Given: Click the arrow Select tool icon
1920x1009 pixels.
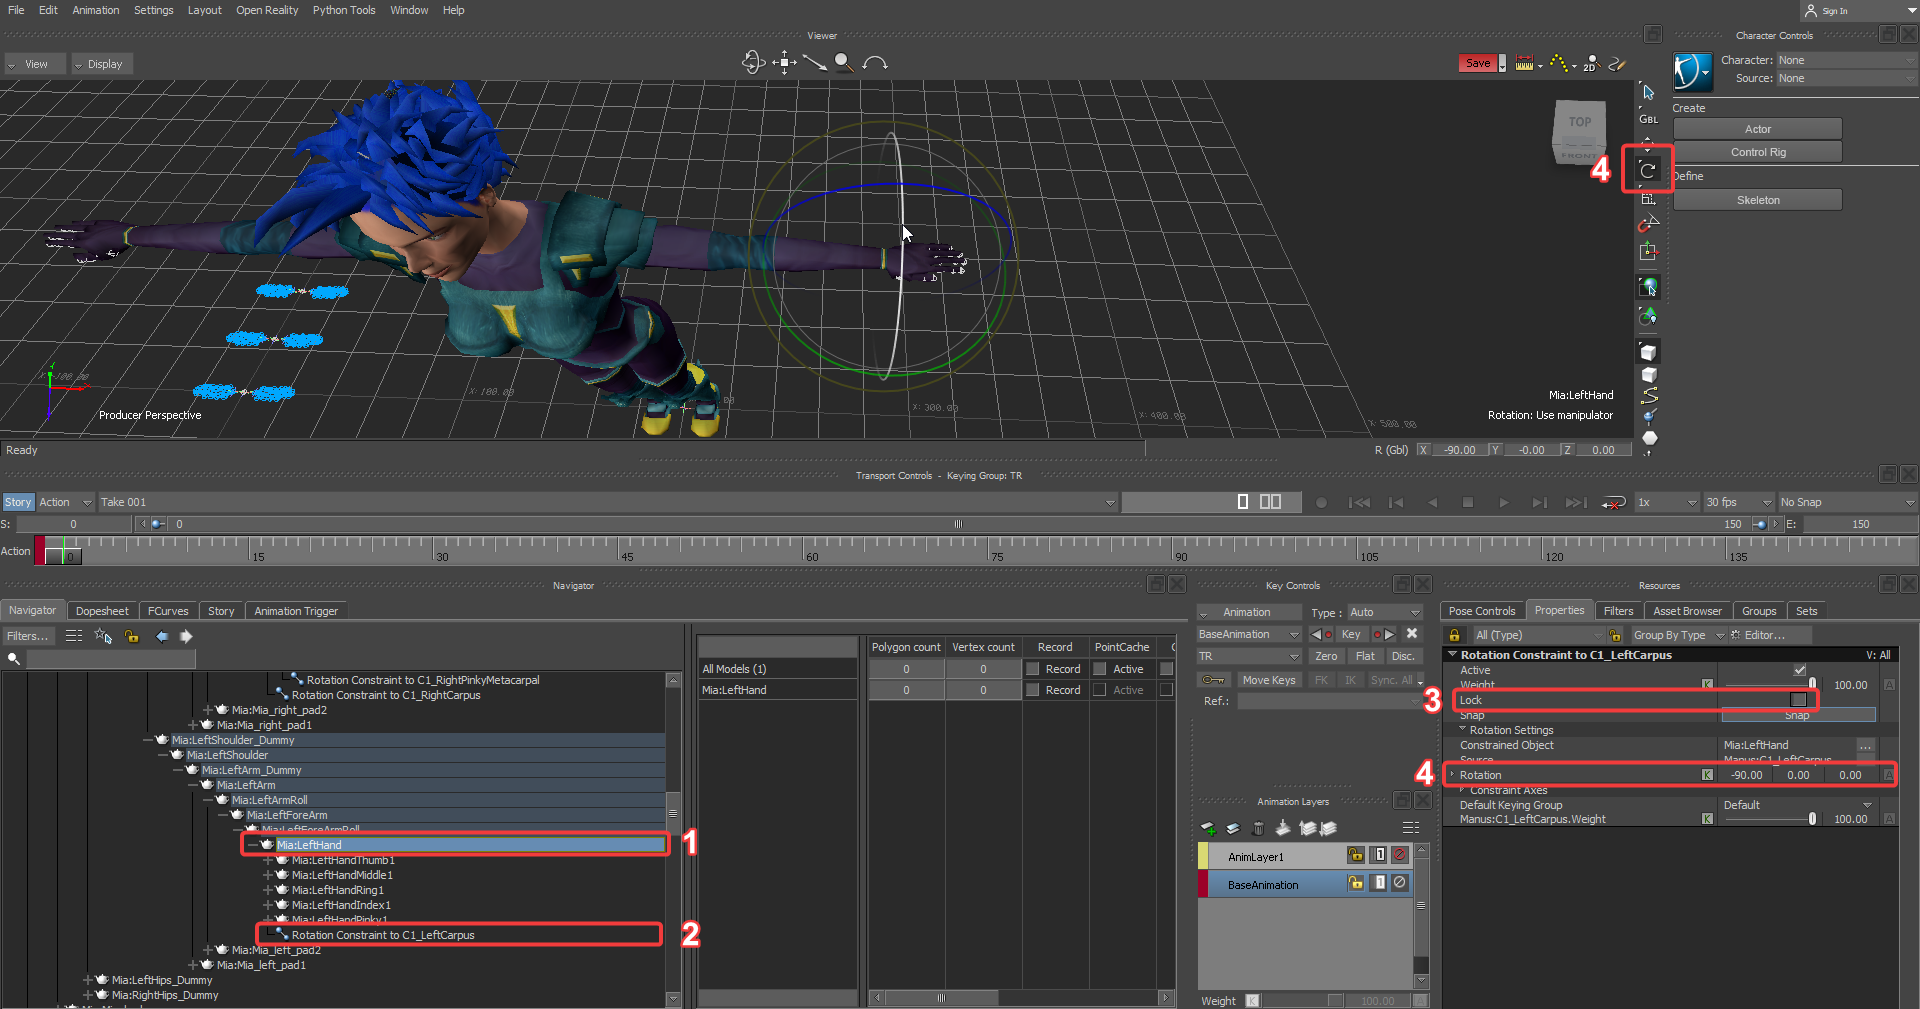Looking at the screenshot, I should point(1648,93).
